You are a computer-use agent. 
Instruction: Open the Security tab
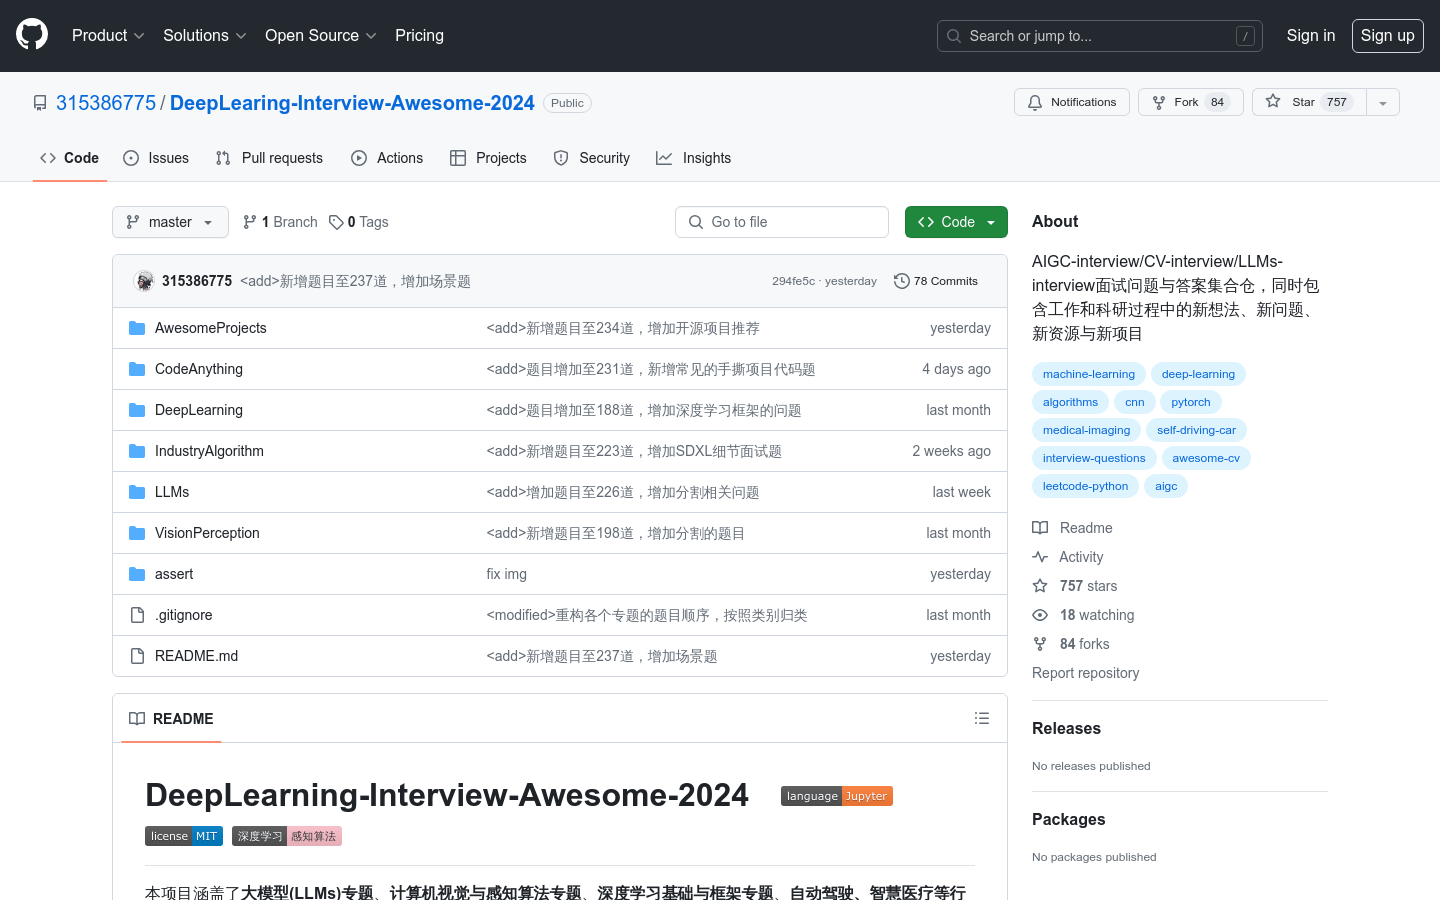tap(592, 158)
